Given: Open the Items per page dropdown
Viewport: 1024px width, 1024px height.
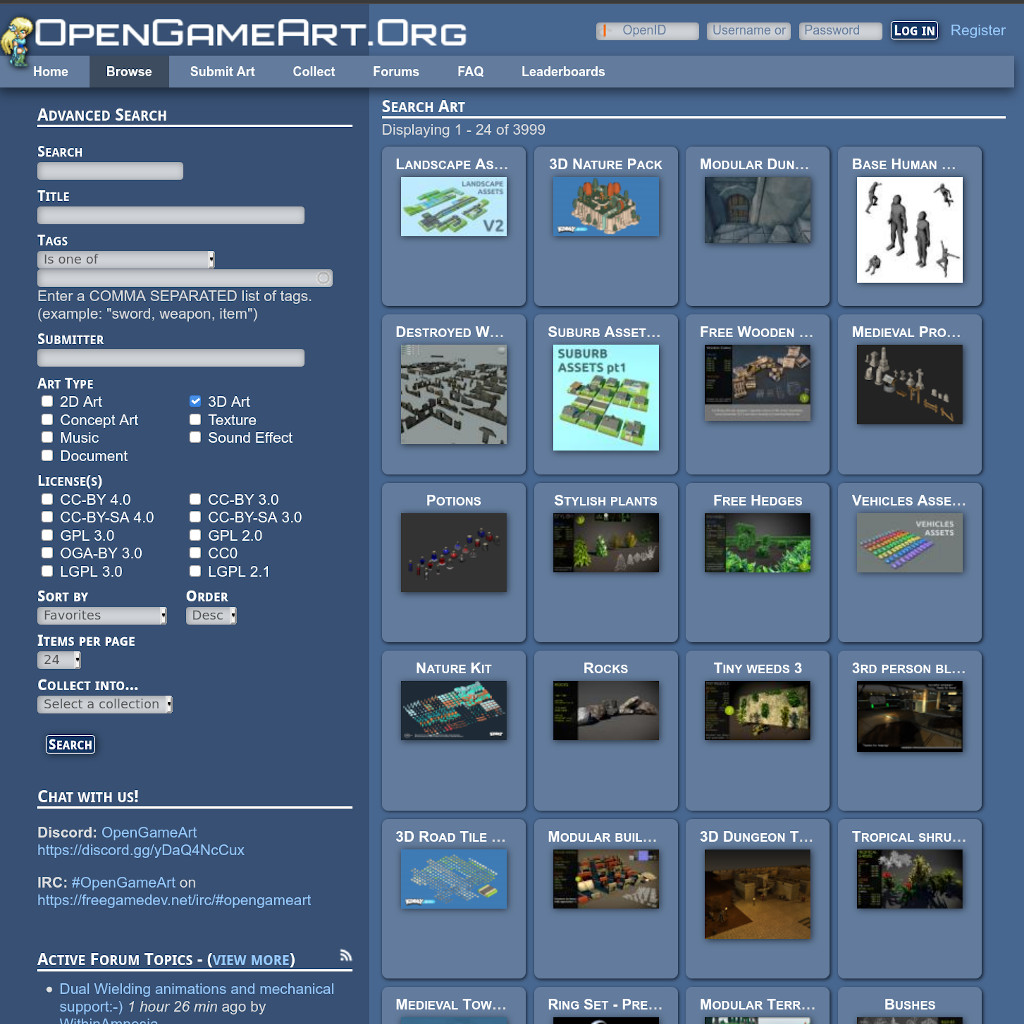Looking at the screenshot, I should click(59, 660).
